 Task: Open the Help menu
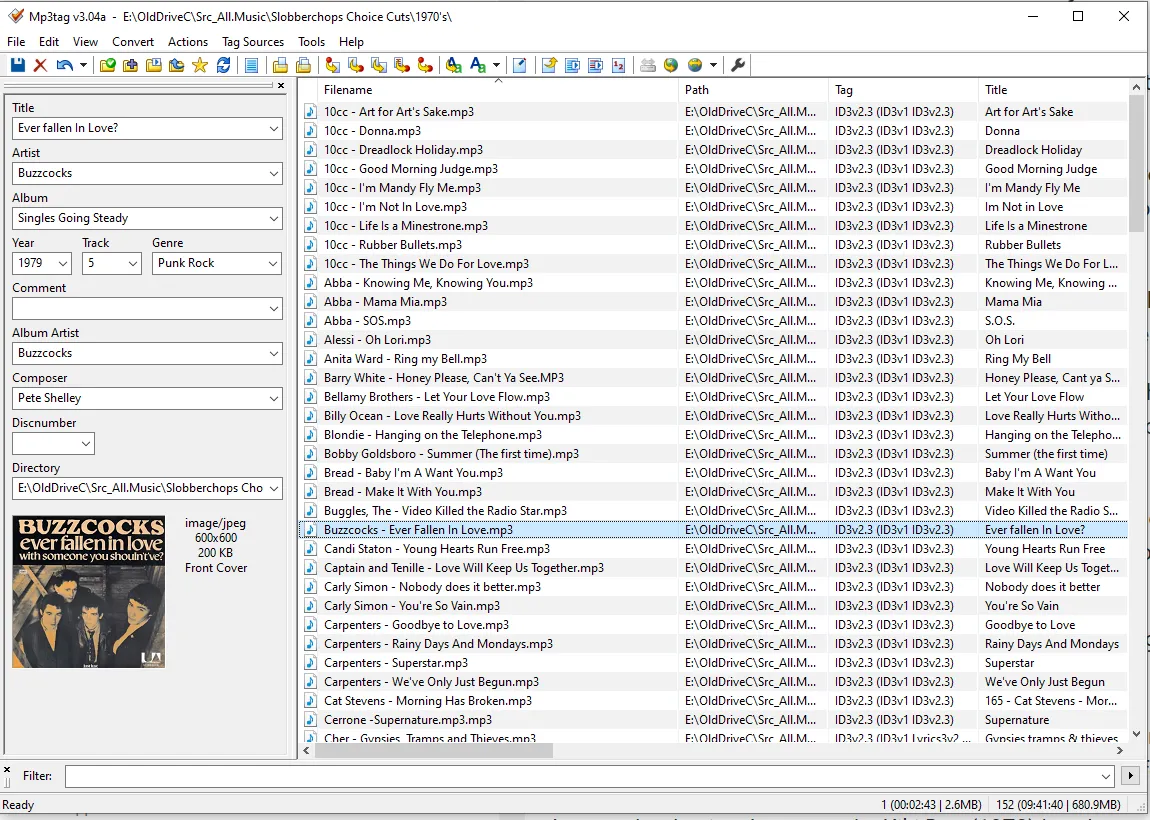(x=351, y=42)
